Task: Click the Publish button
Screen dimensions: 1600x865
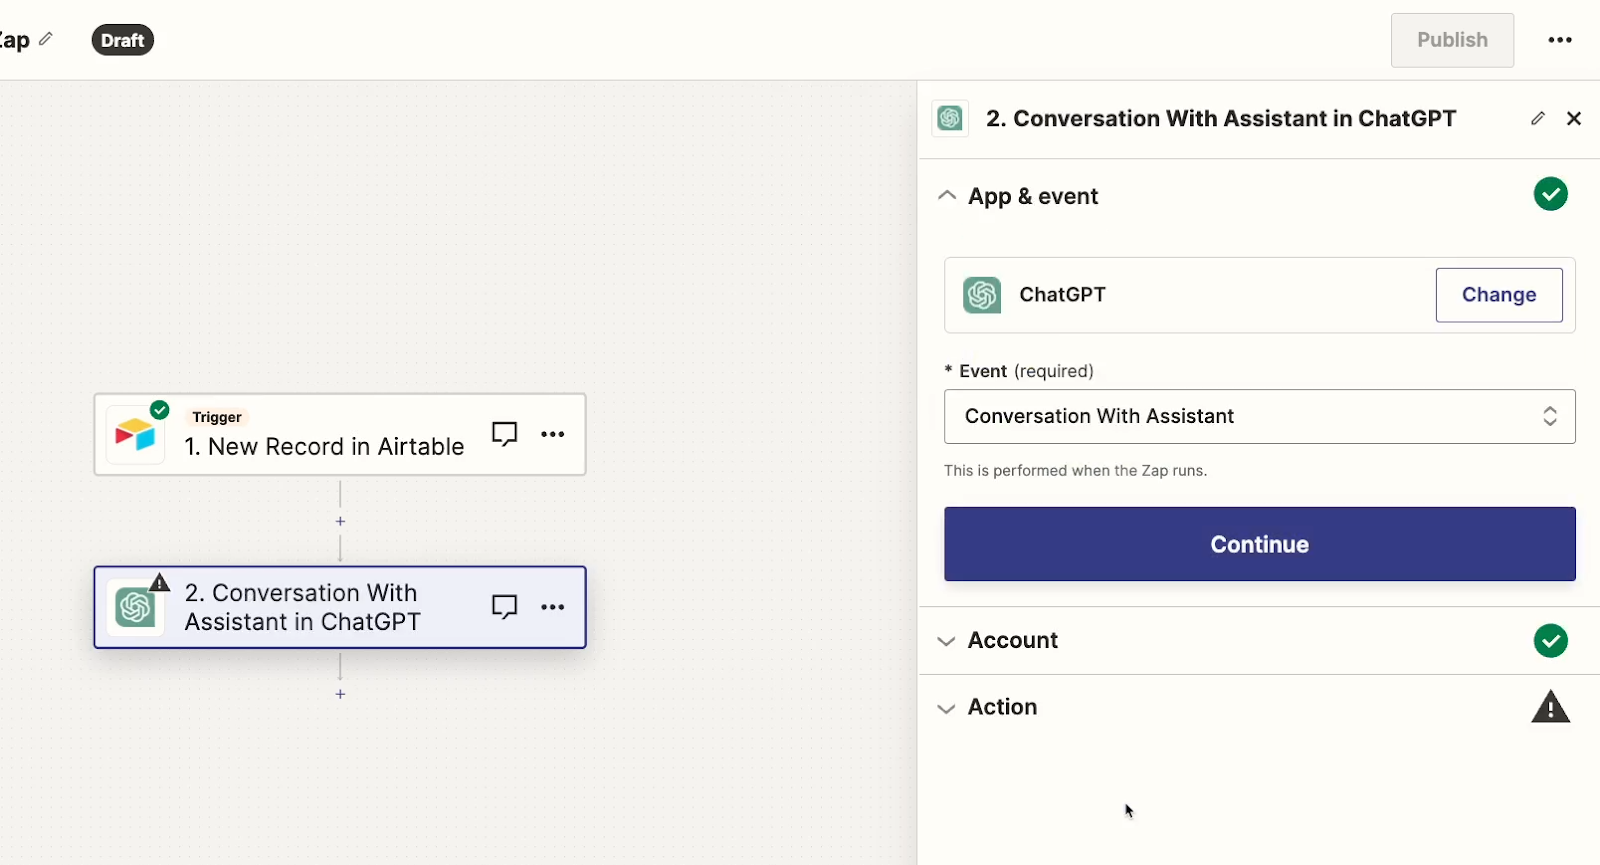Action: (x=1452, y=40)
